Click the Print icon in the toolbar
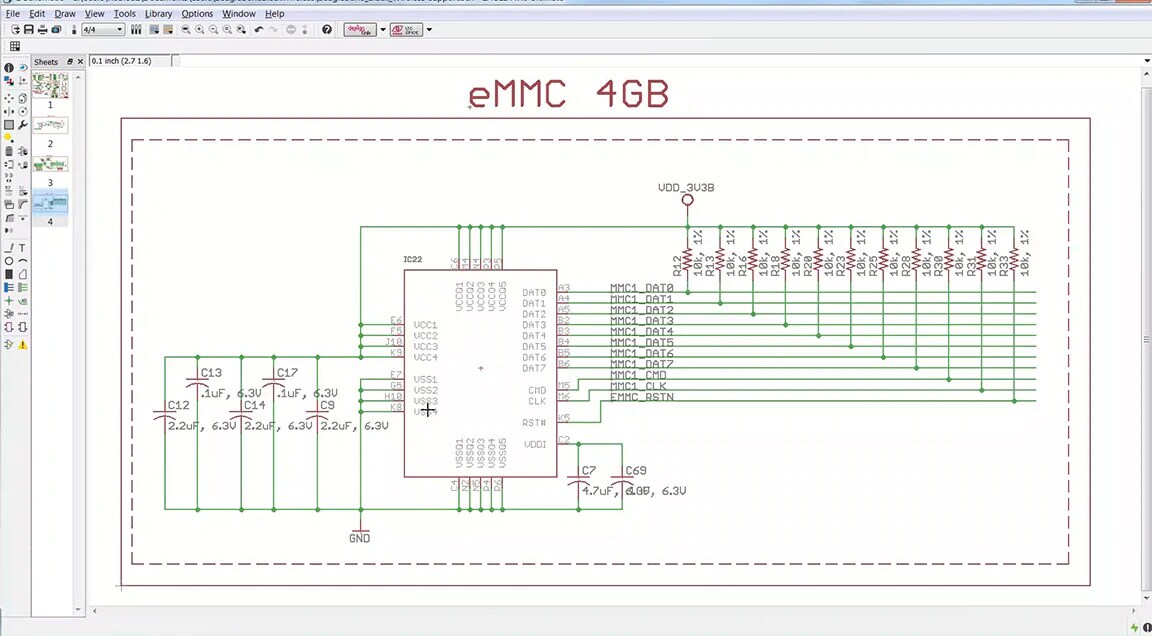 (44, 30)
